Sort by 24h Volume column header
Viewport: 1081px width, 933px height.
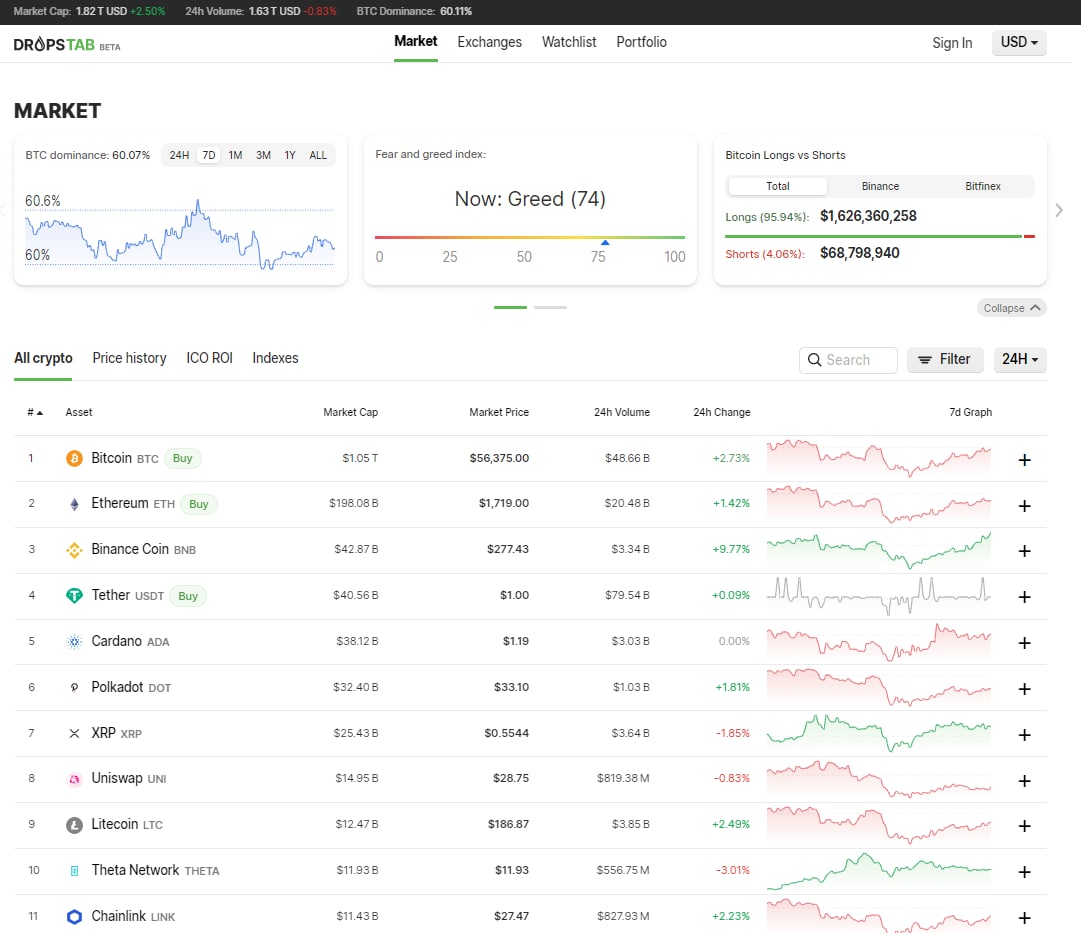pos(622,412)
